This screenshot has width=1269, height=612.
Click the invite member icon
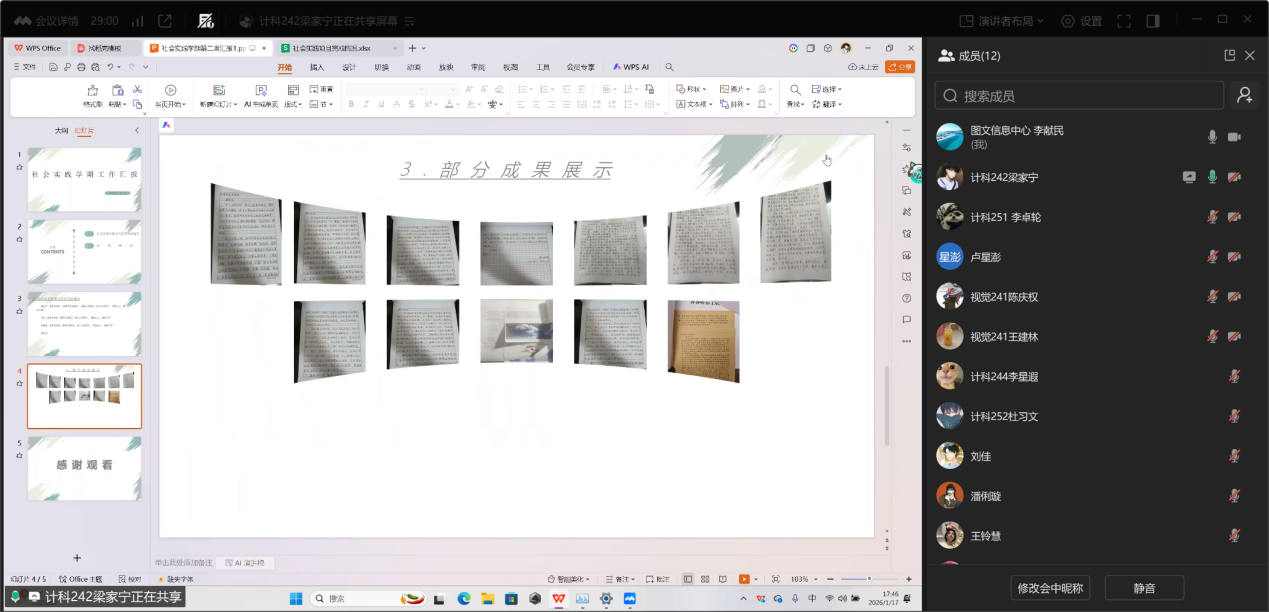1244,95
